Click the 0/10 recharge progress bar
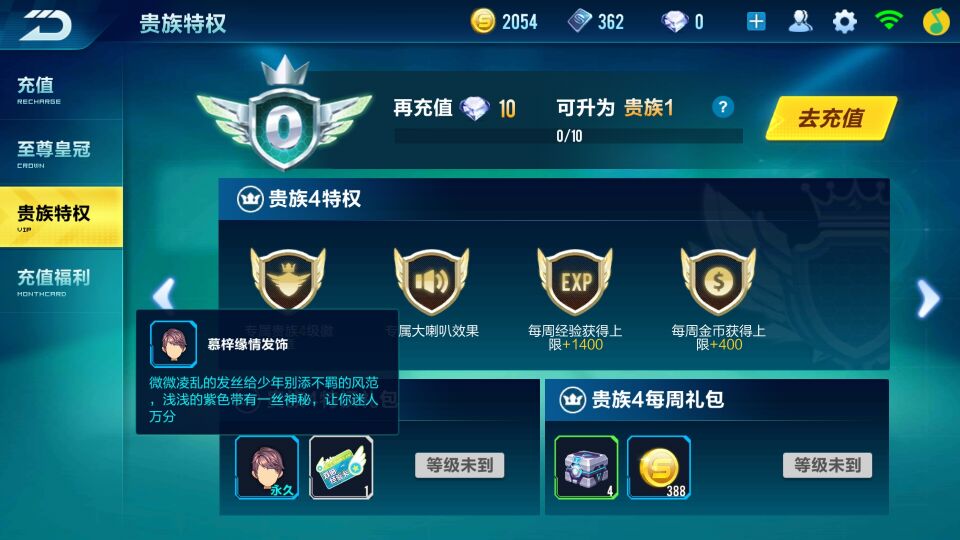 569,136
